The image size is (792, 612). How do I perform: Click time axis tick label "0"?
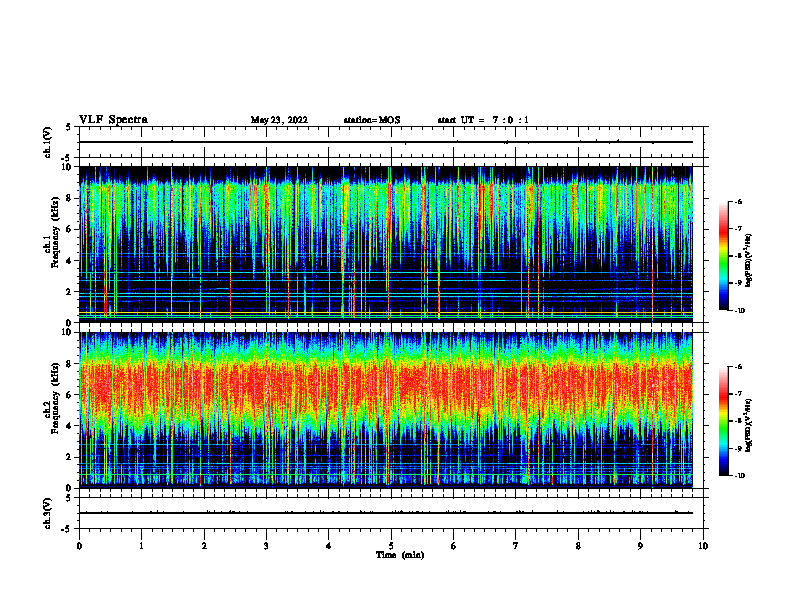point(79,546)
